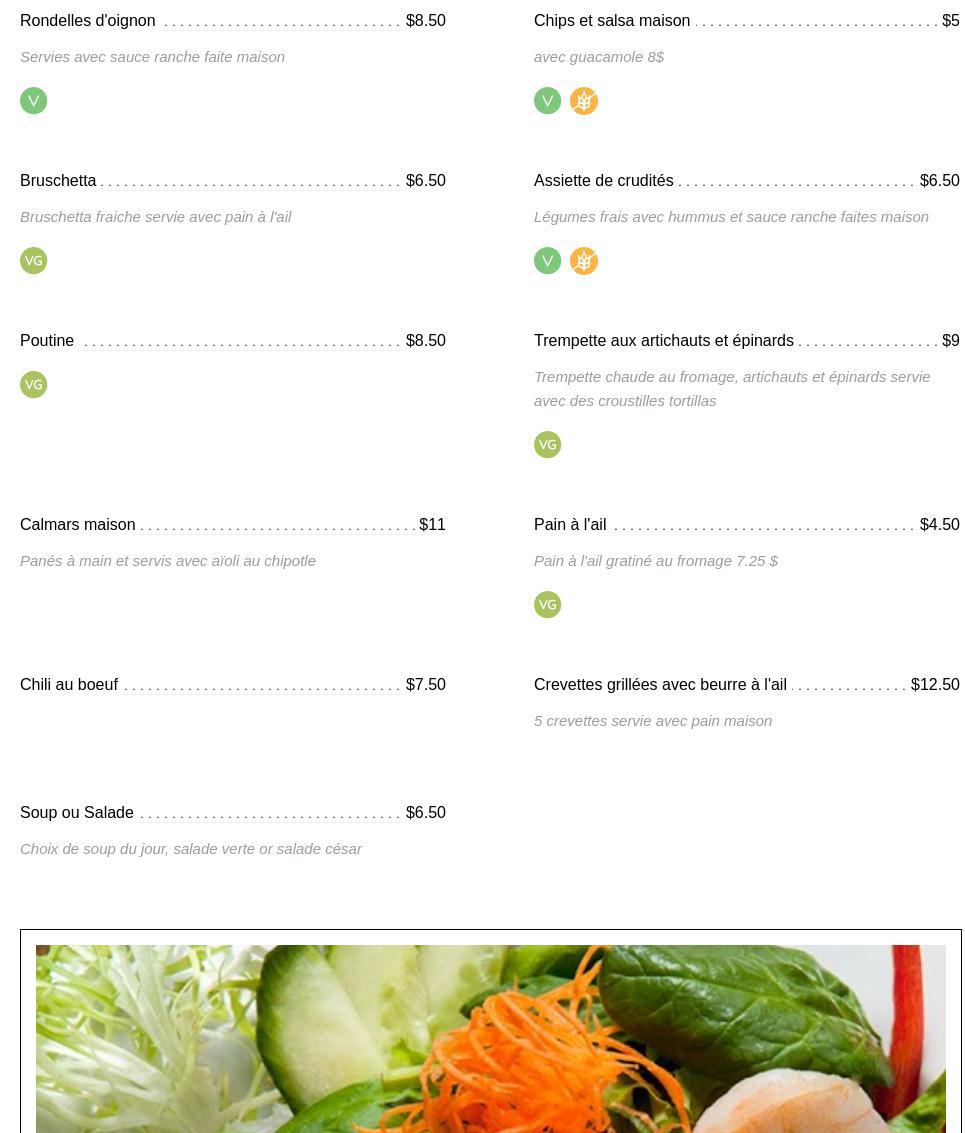The width and height of the screenshot is (965, 1133).
Task: Click the VG icon under Bruschetta
Action: (33, 261)
